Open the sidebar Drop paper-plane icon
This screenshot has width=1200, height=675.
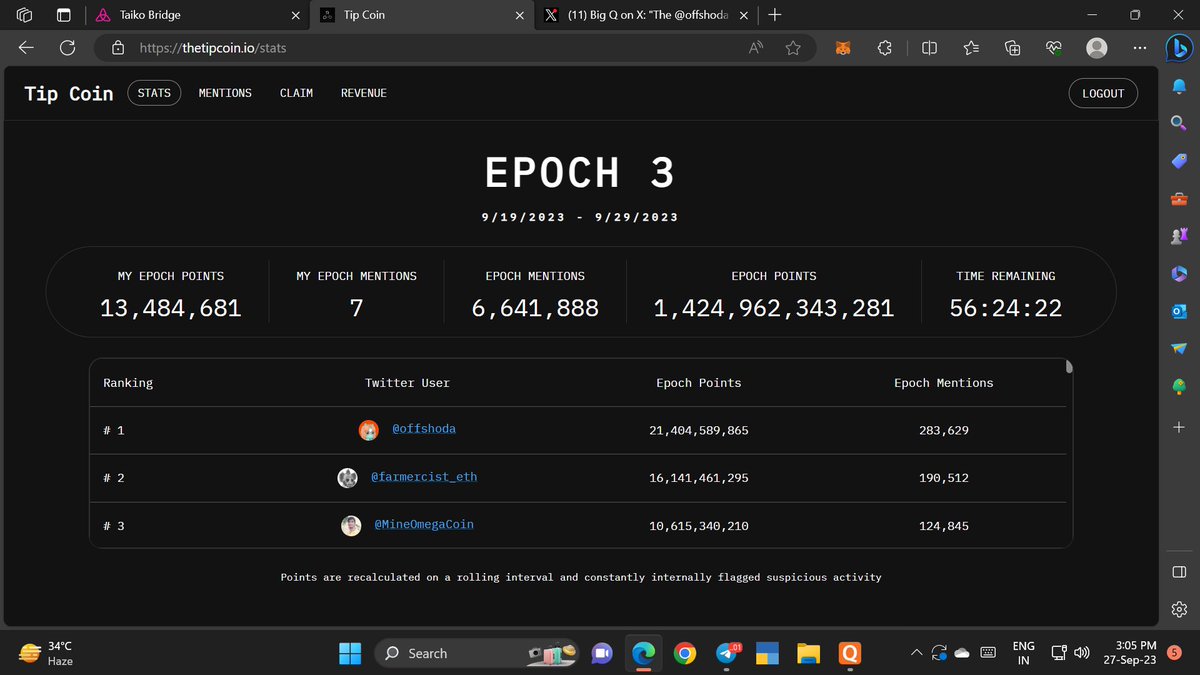point(1178,349)
